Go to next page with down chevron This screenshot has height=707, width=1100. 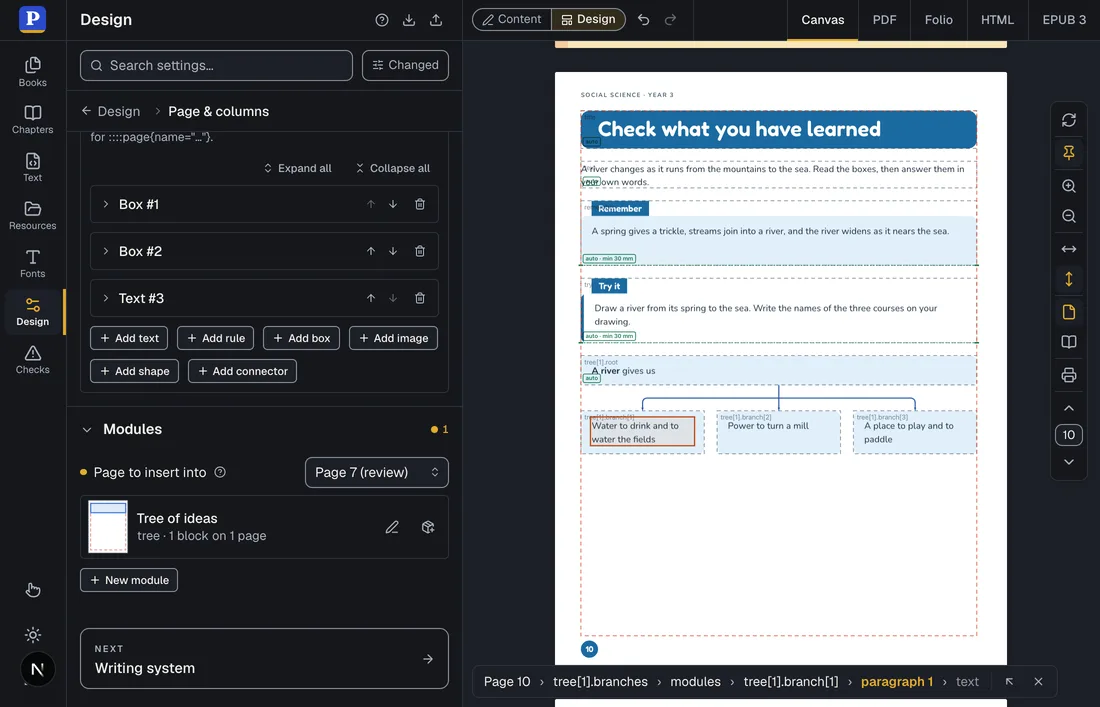pyautogui.click(x=1068, y=462)
